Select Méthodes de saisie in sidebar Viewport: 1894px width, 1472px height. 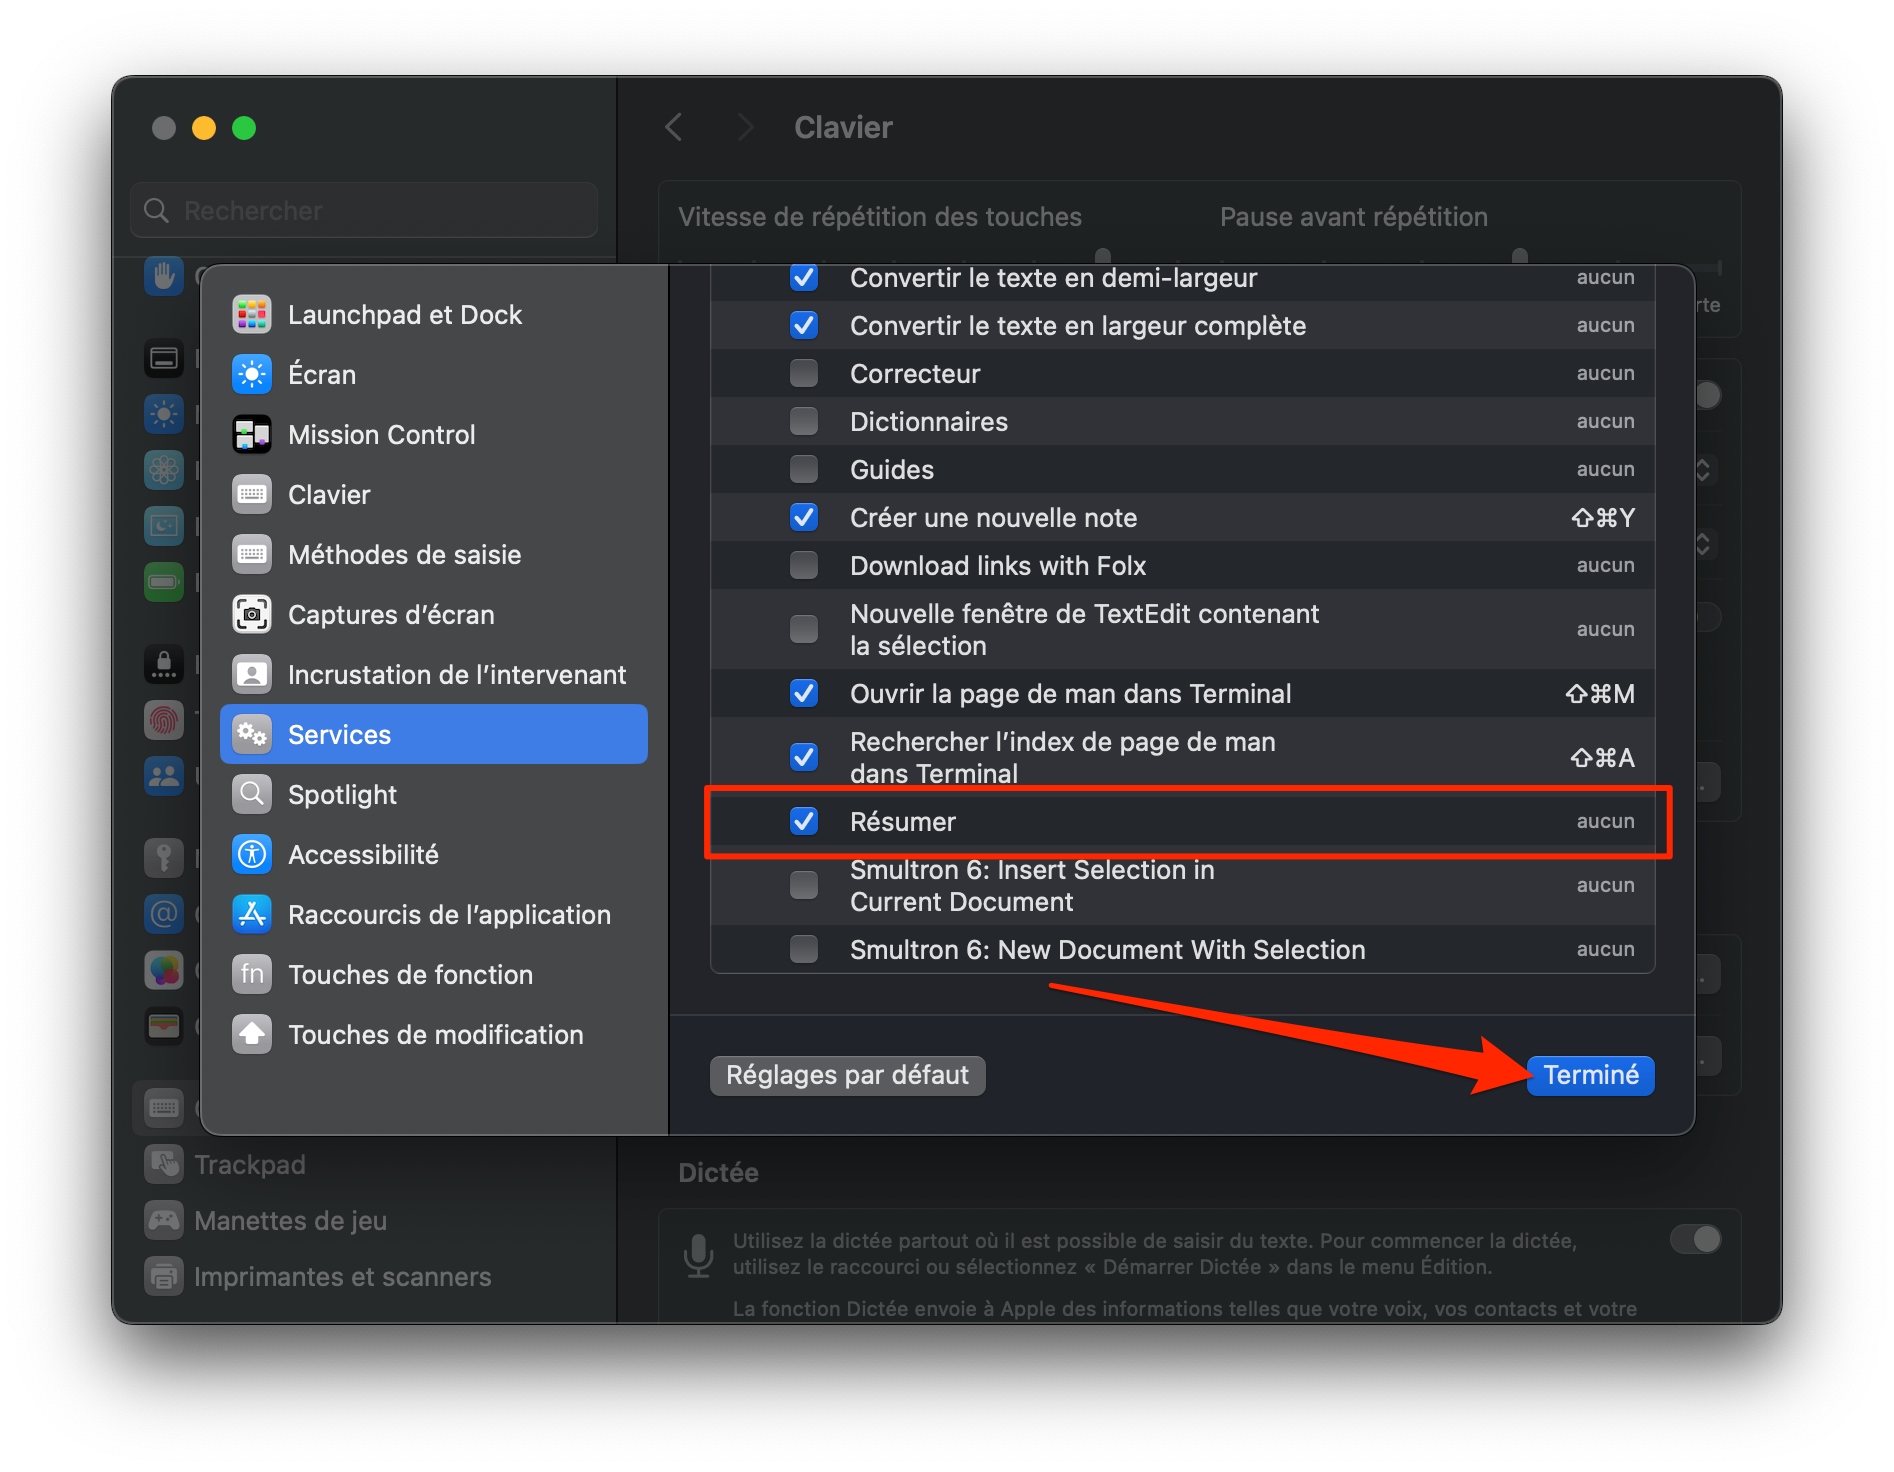point(404,555)
